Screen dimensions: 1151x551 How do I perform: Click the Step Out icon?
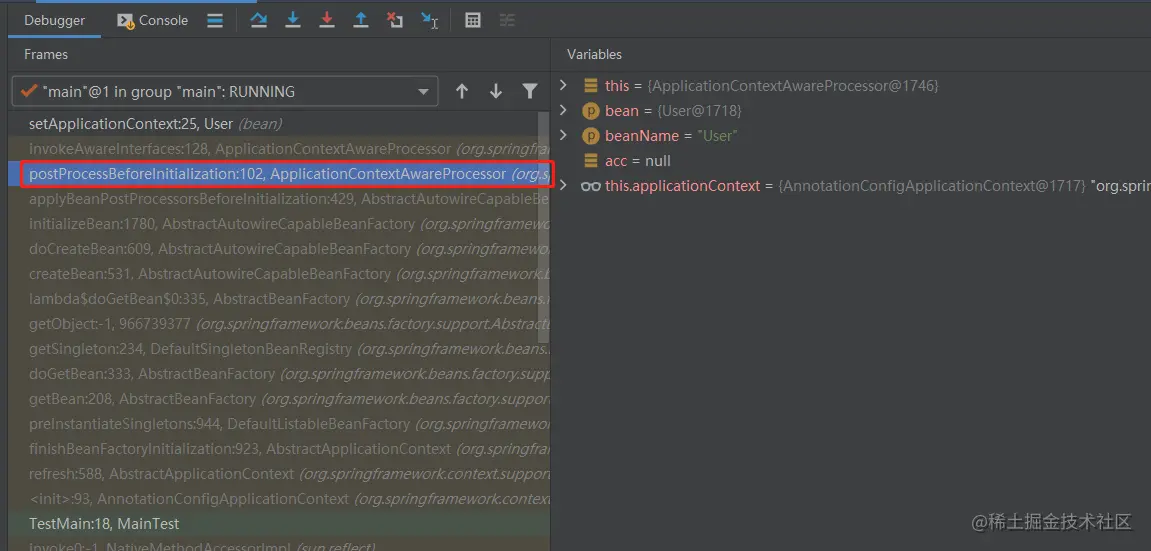coord(360,21)
